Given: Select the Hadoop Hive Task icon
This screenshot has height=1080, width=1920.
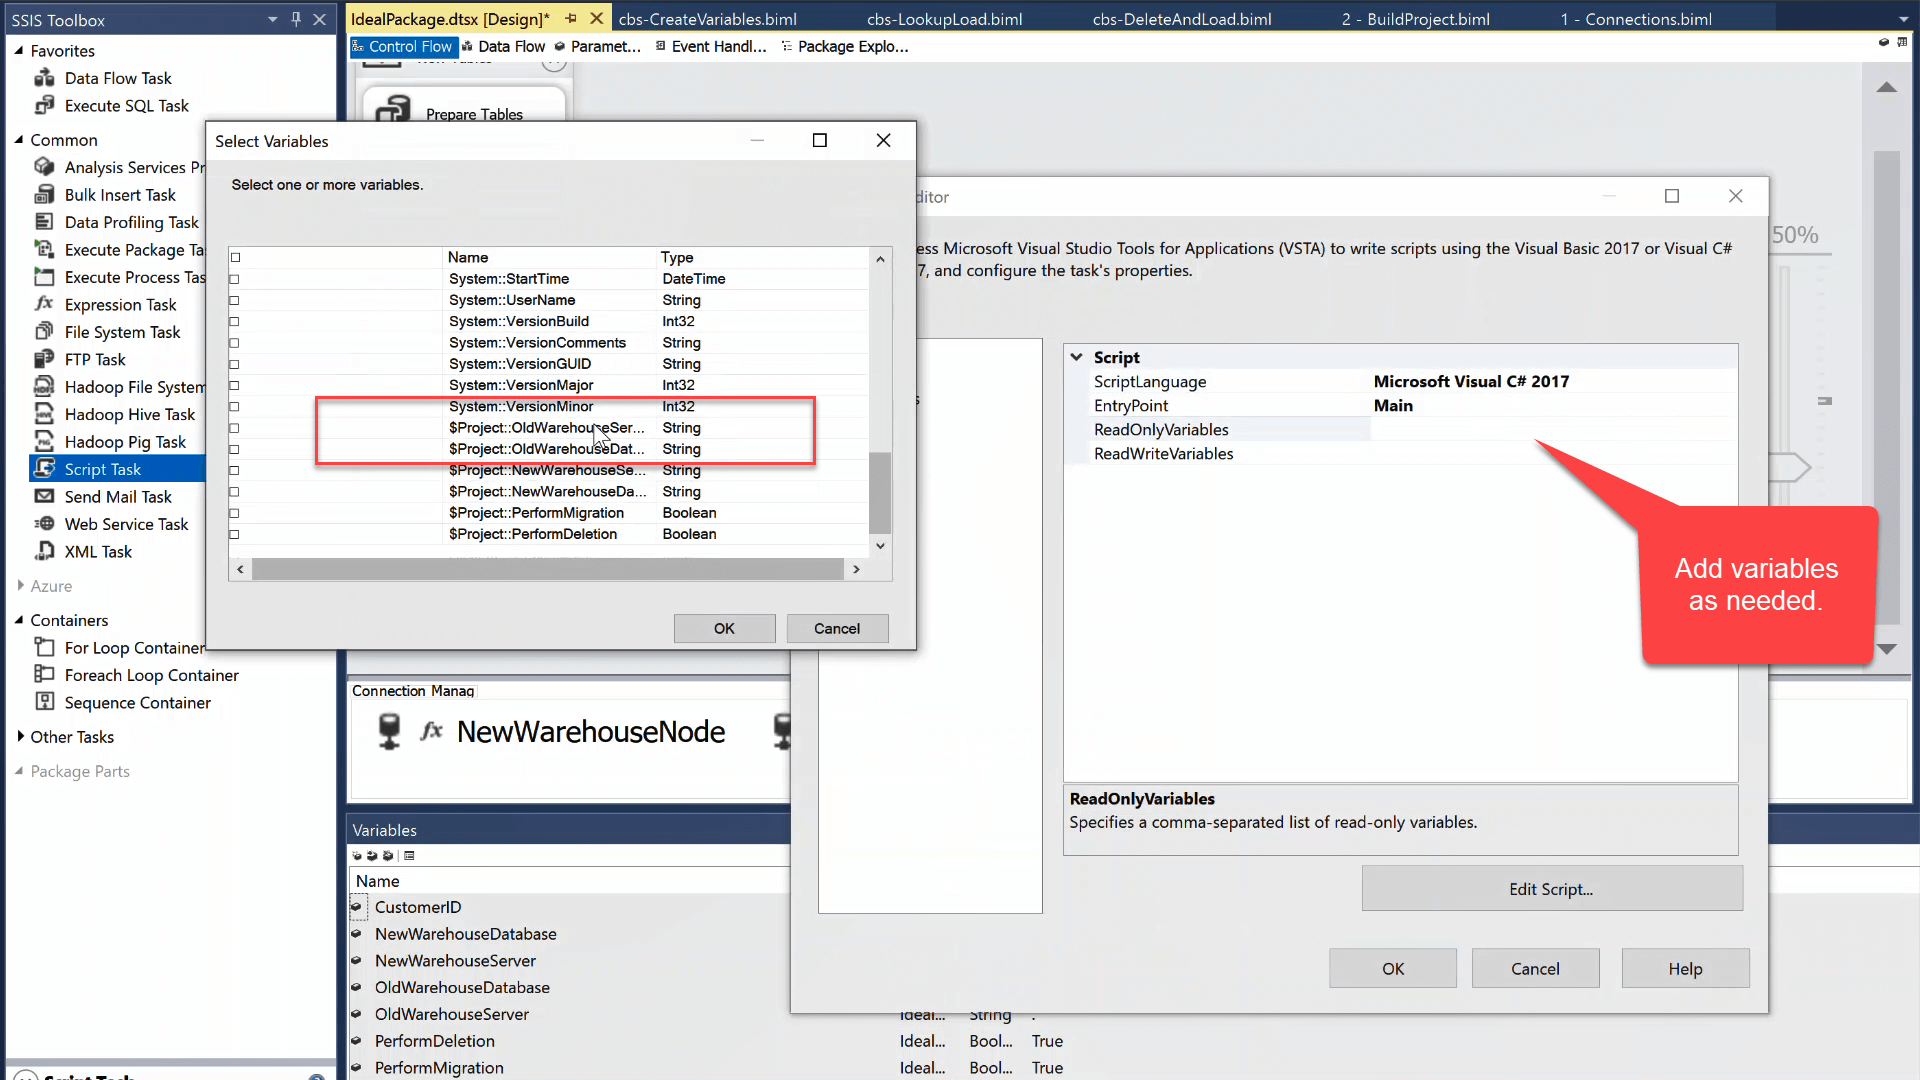Looking at the screenshot, I should coord(44,414).
